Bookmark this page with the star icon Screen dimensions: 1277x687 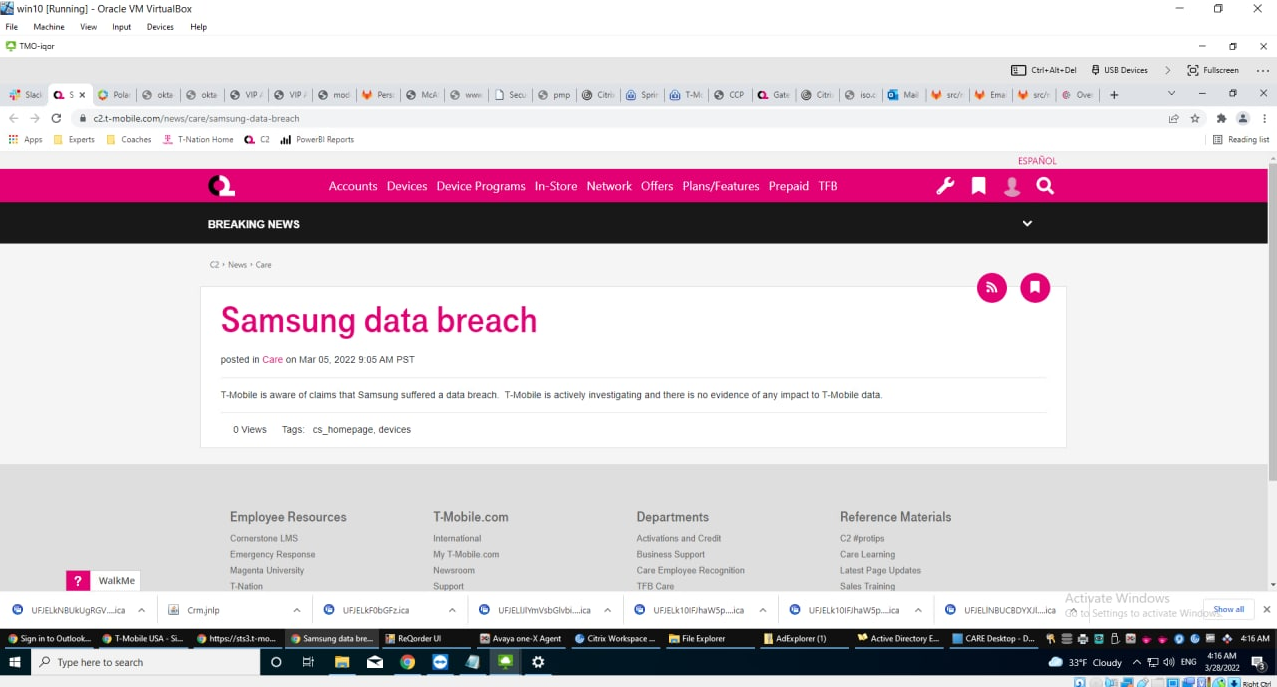point(1195,118)
